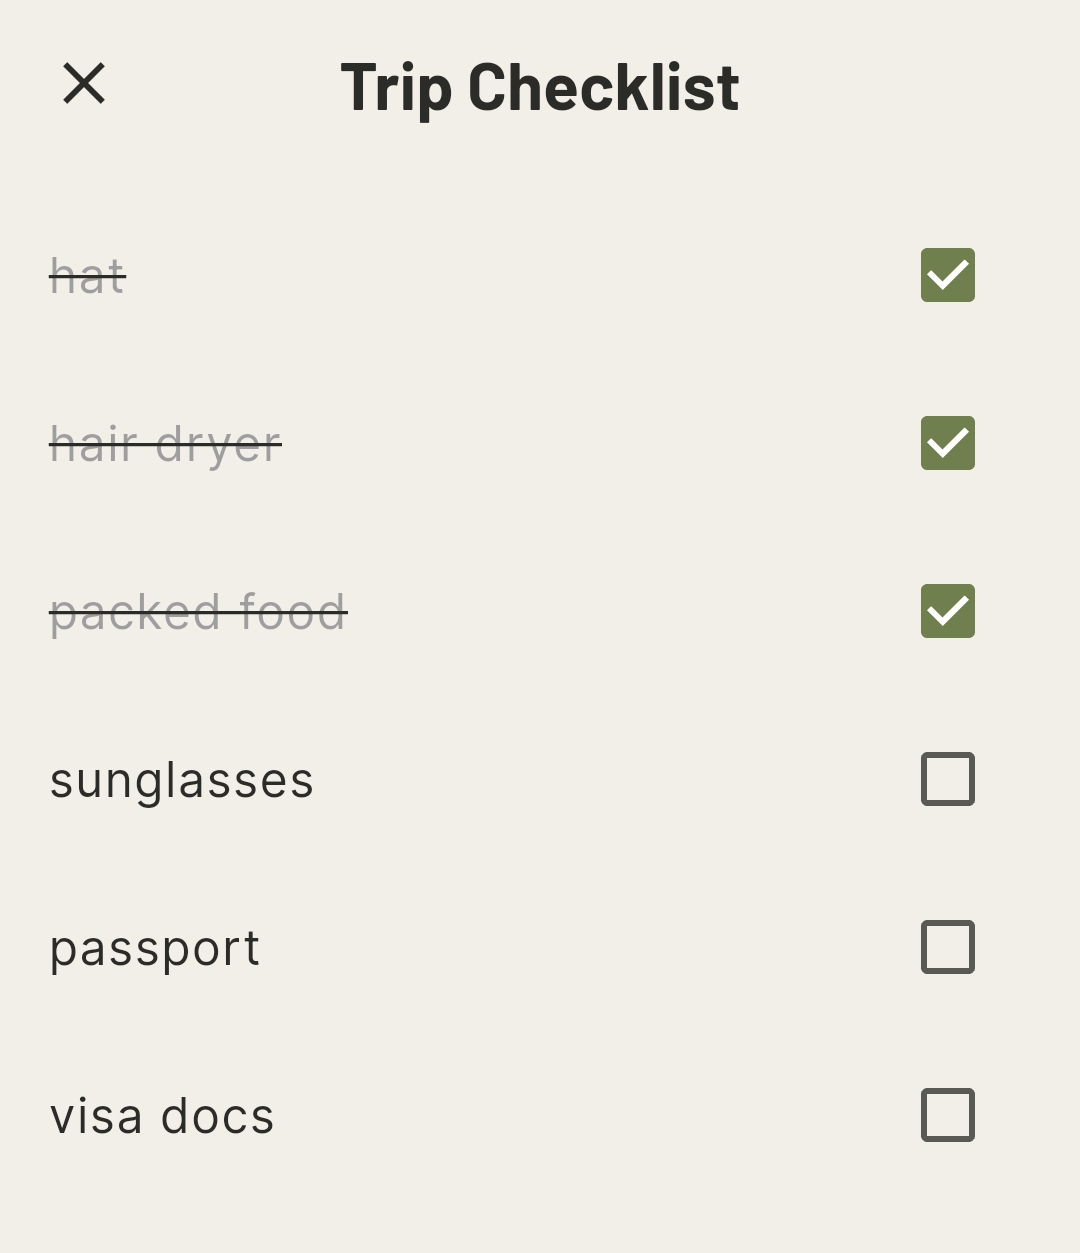Viewport: 1080px width, 1253px height.
Task: Tap the passport item text
Action: pyautogui.click(x=155, y=948)
